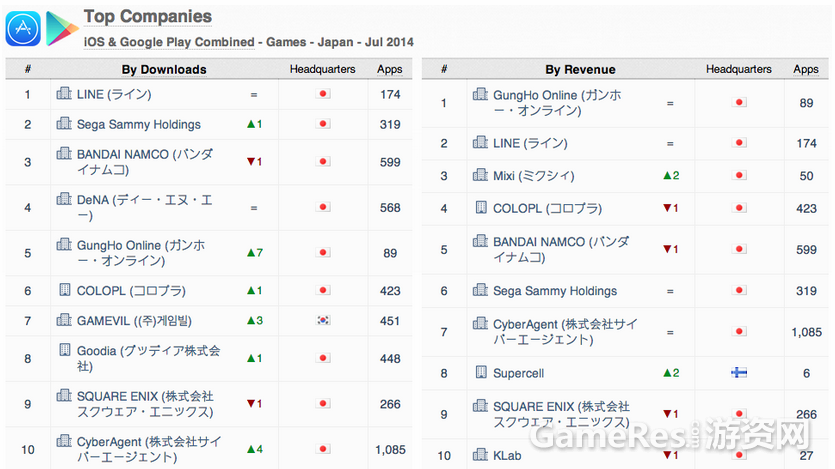This screenshot has width=835, height=469.
Task: Open GungHo Online in Downloads table
Action: tap(141, 253)
